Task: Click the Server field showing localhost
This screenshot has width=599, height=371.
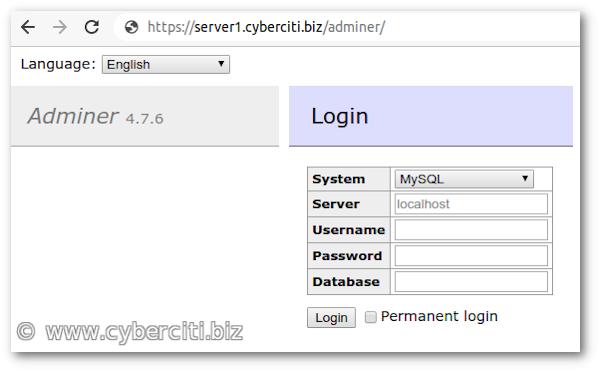Action: (x=471, y=204)
